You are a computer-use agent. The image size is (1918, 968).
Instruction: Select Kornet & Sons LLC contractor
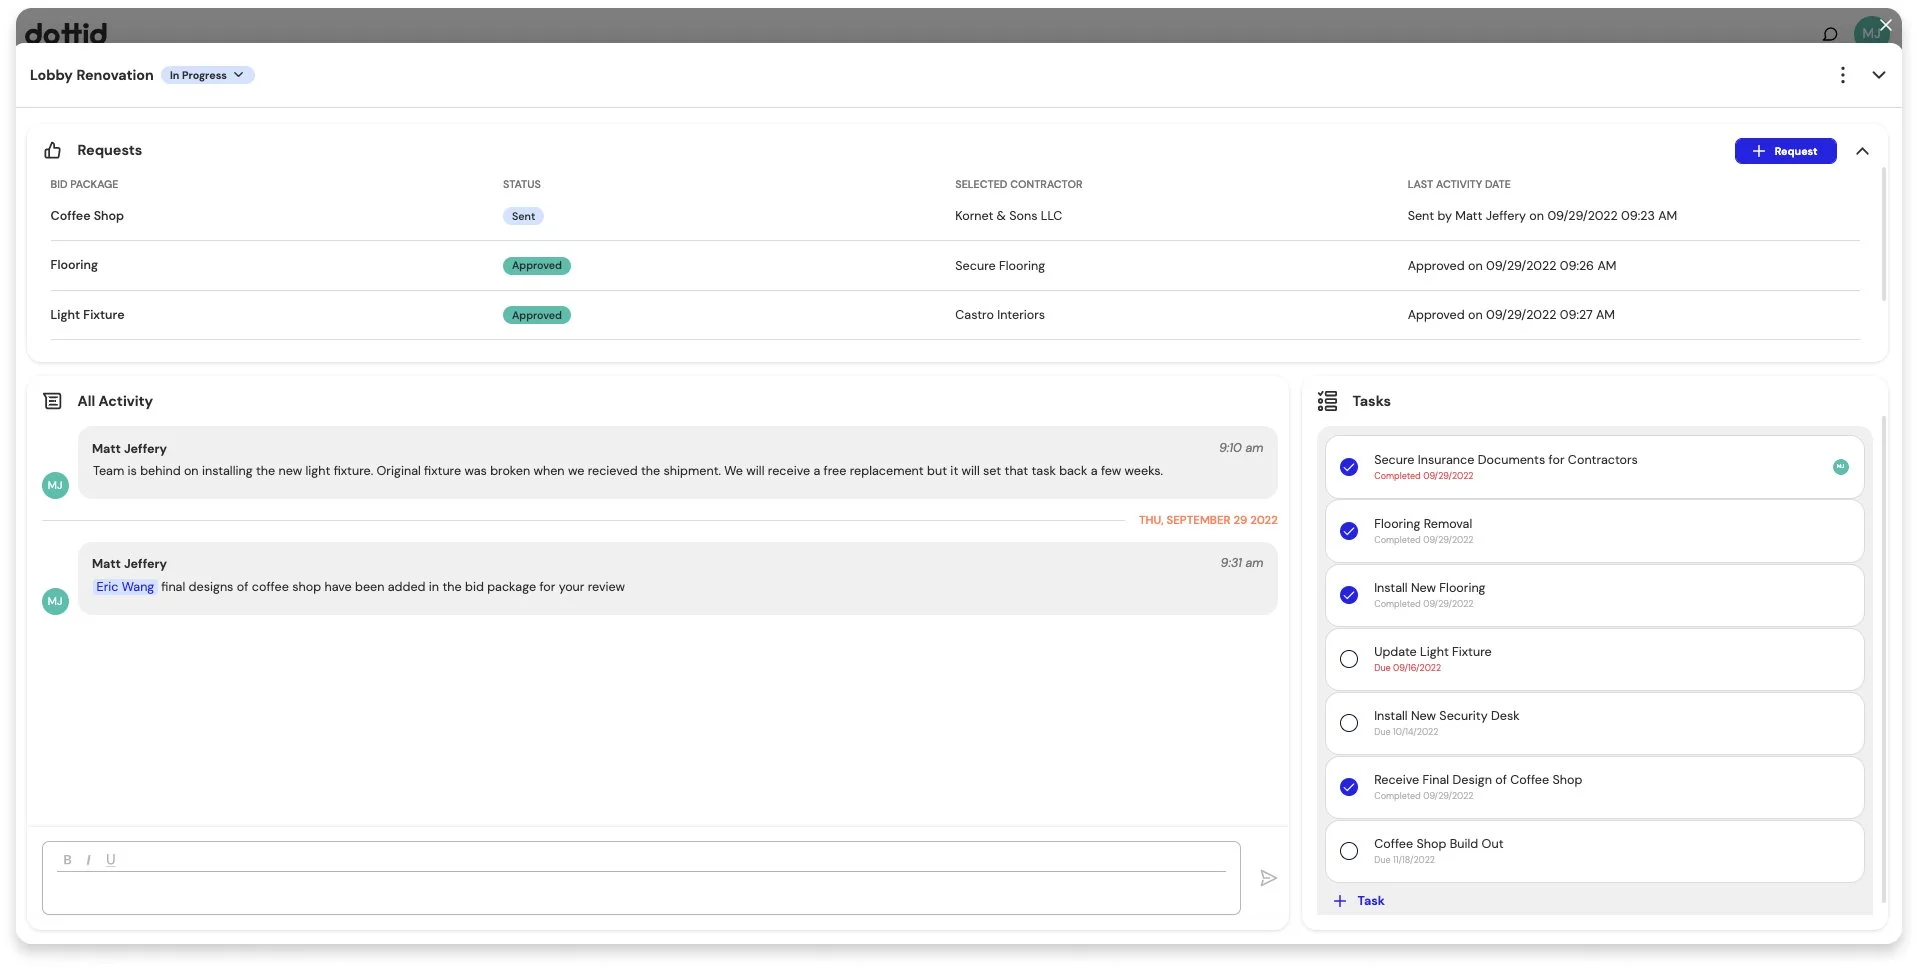[x=1008, y=216]
